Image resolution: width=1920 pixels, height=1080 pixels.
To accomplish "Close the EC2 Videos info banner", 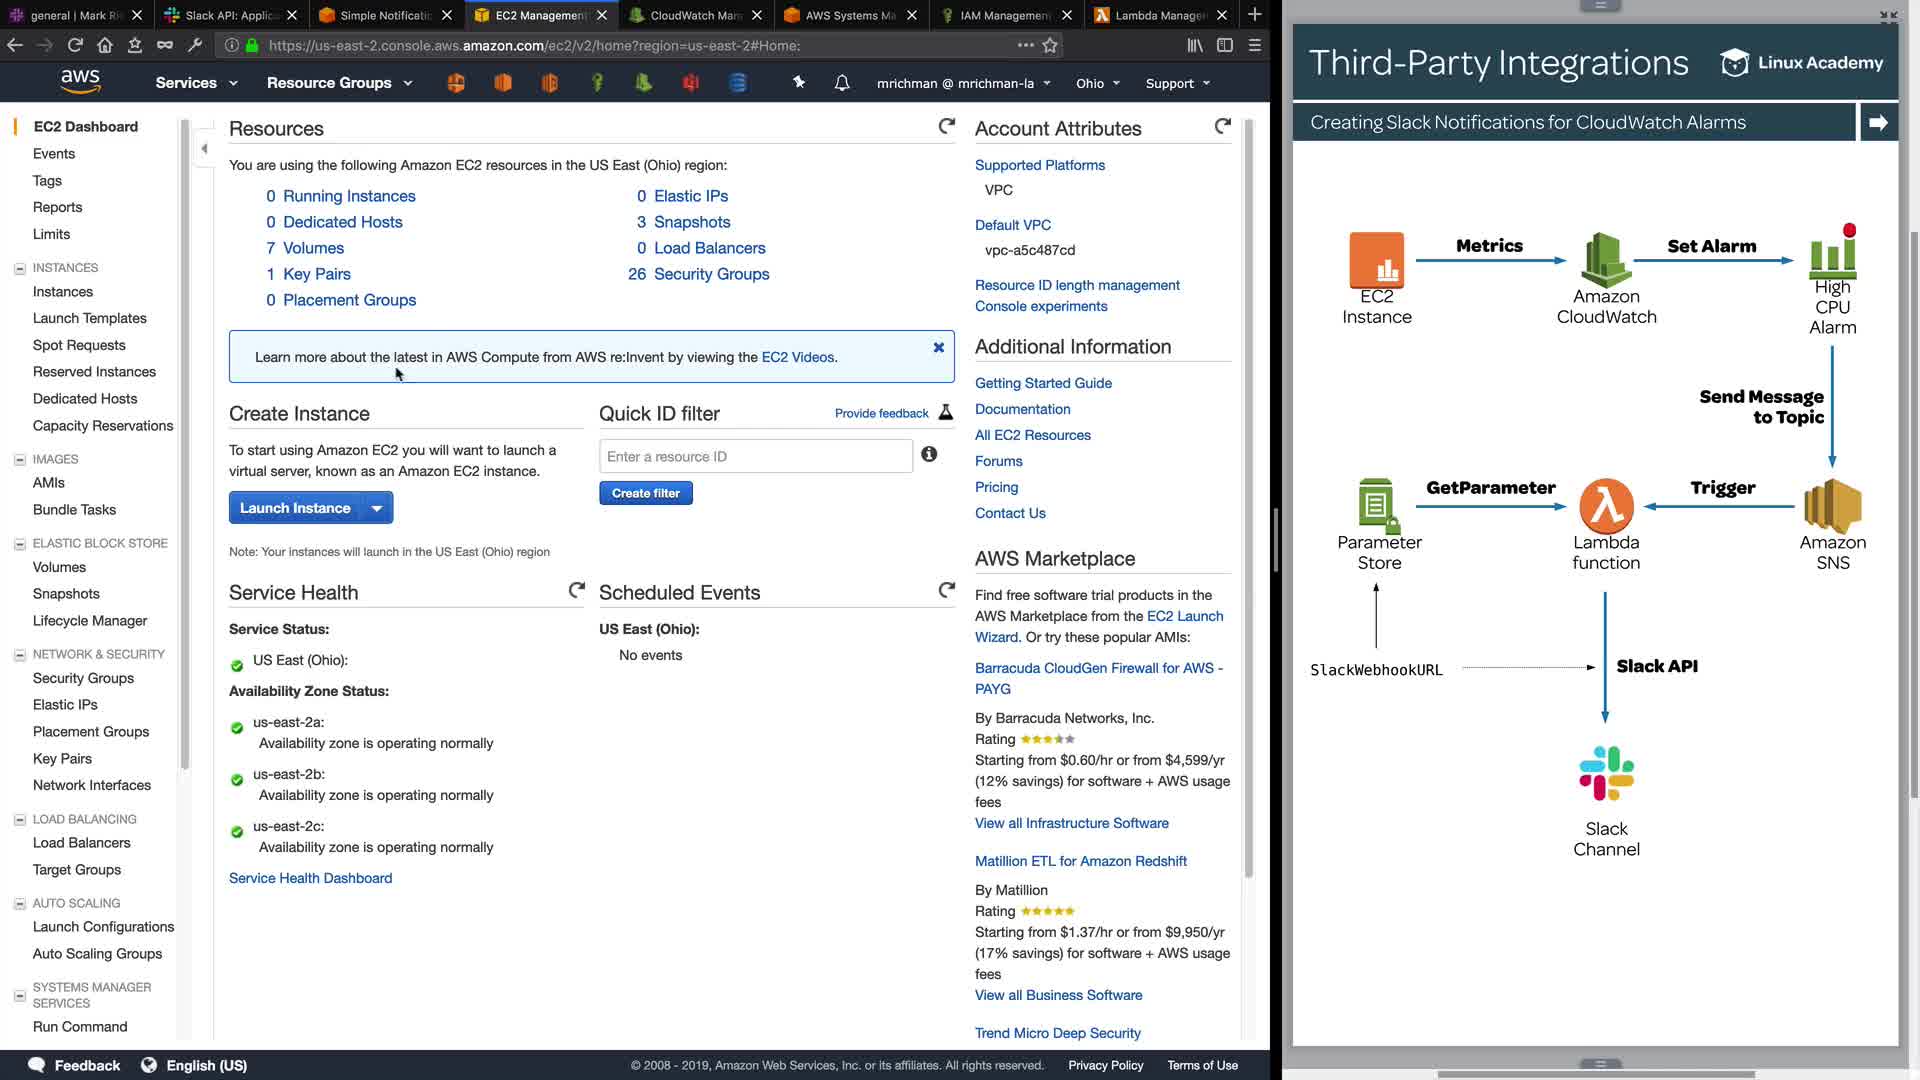I will point(938,347).
